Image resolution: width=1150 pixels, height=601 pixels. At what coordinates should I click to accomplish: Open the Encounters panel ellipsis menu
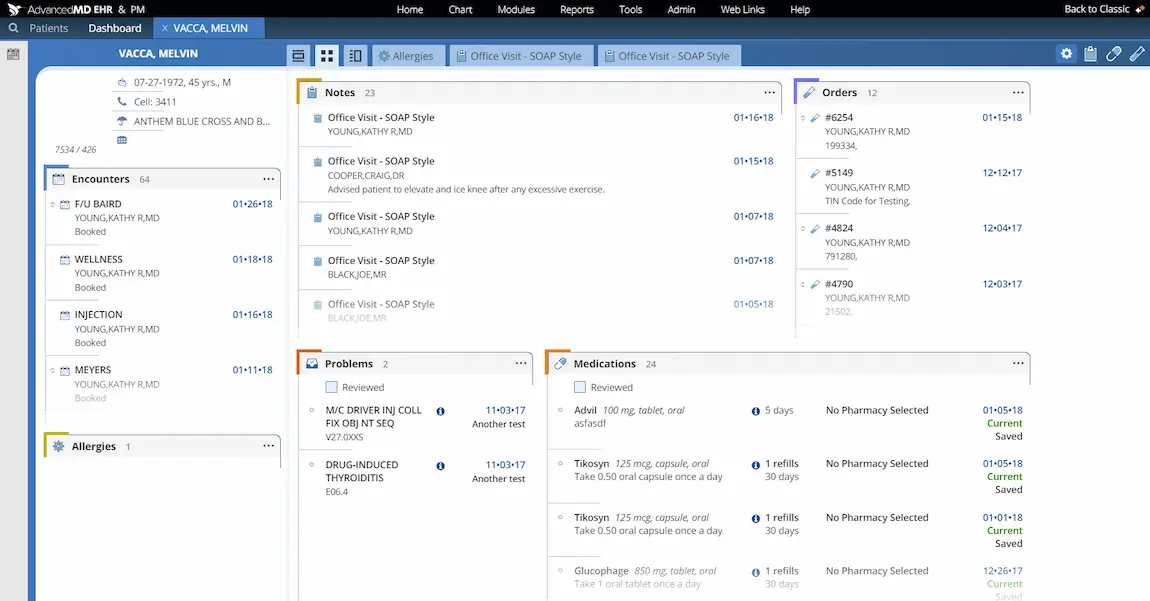click(x=268, y=178)
